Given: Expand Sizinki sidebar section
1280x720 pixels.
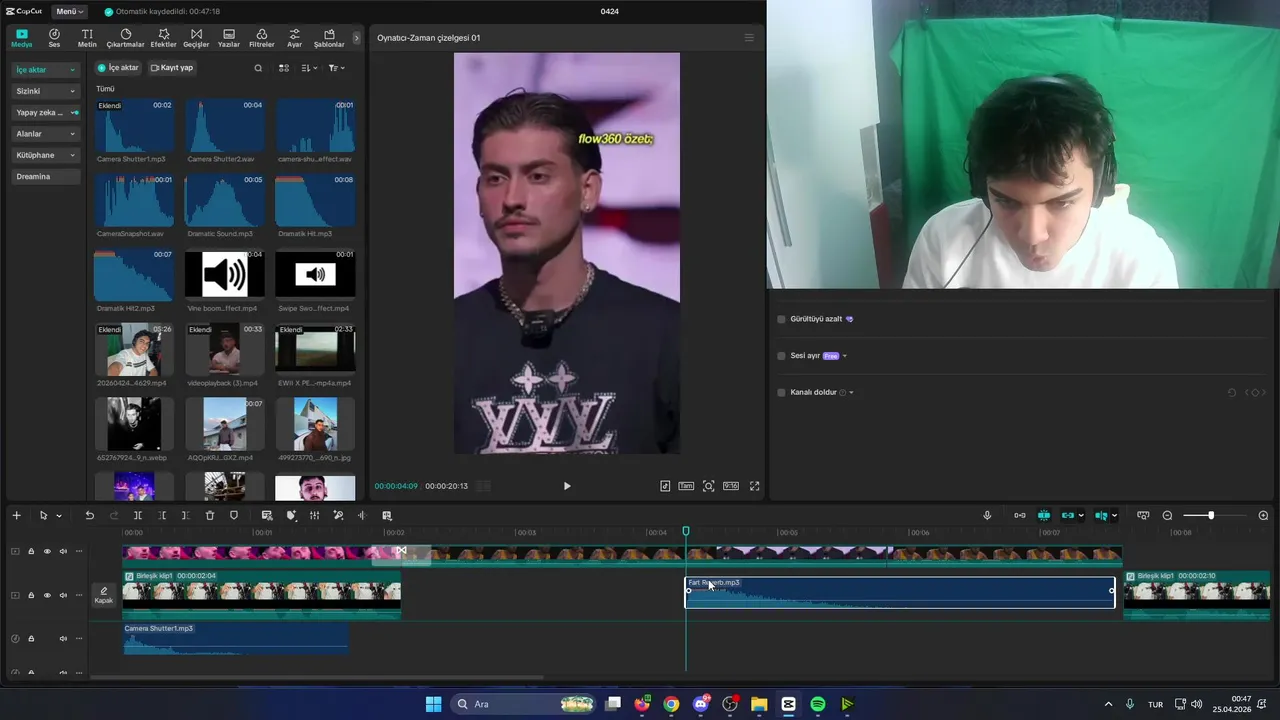Looking at the screenshot, I should click(x=46, y=91).
